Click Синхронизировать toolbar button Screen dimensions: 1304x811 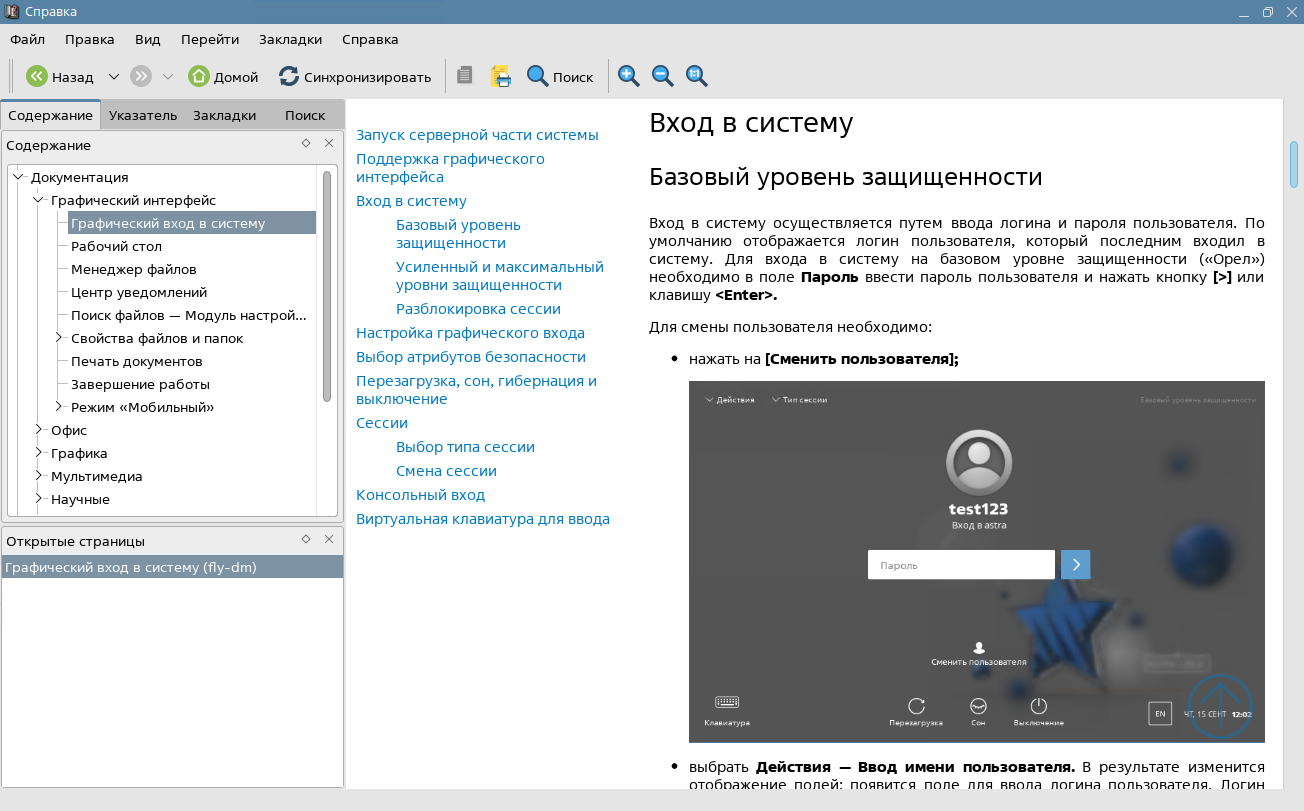(x=355, y=76)
